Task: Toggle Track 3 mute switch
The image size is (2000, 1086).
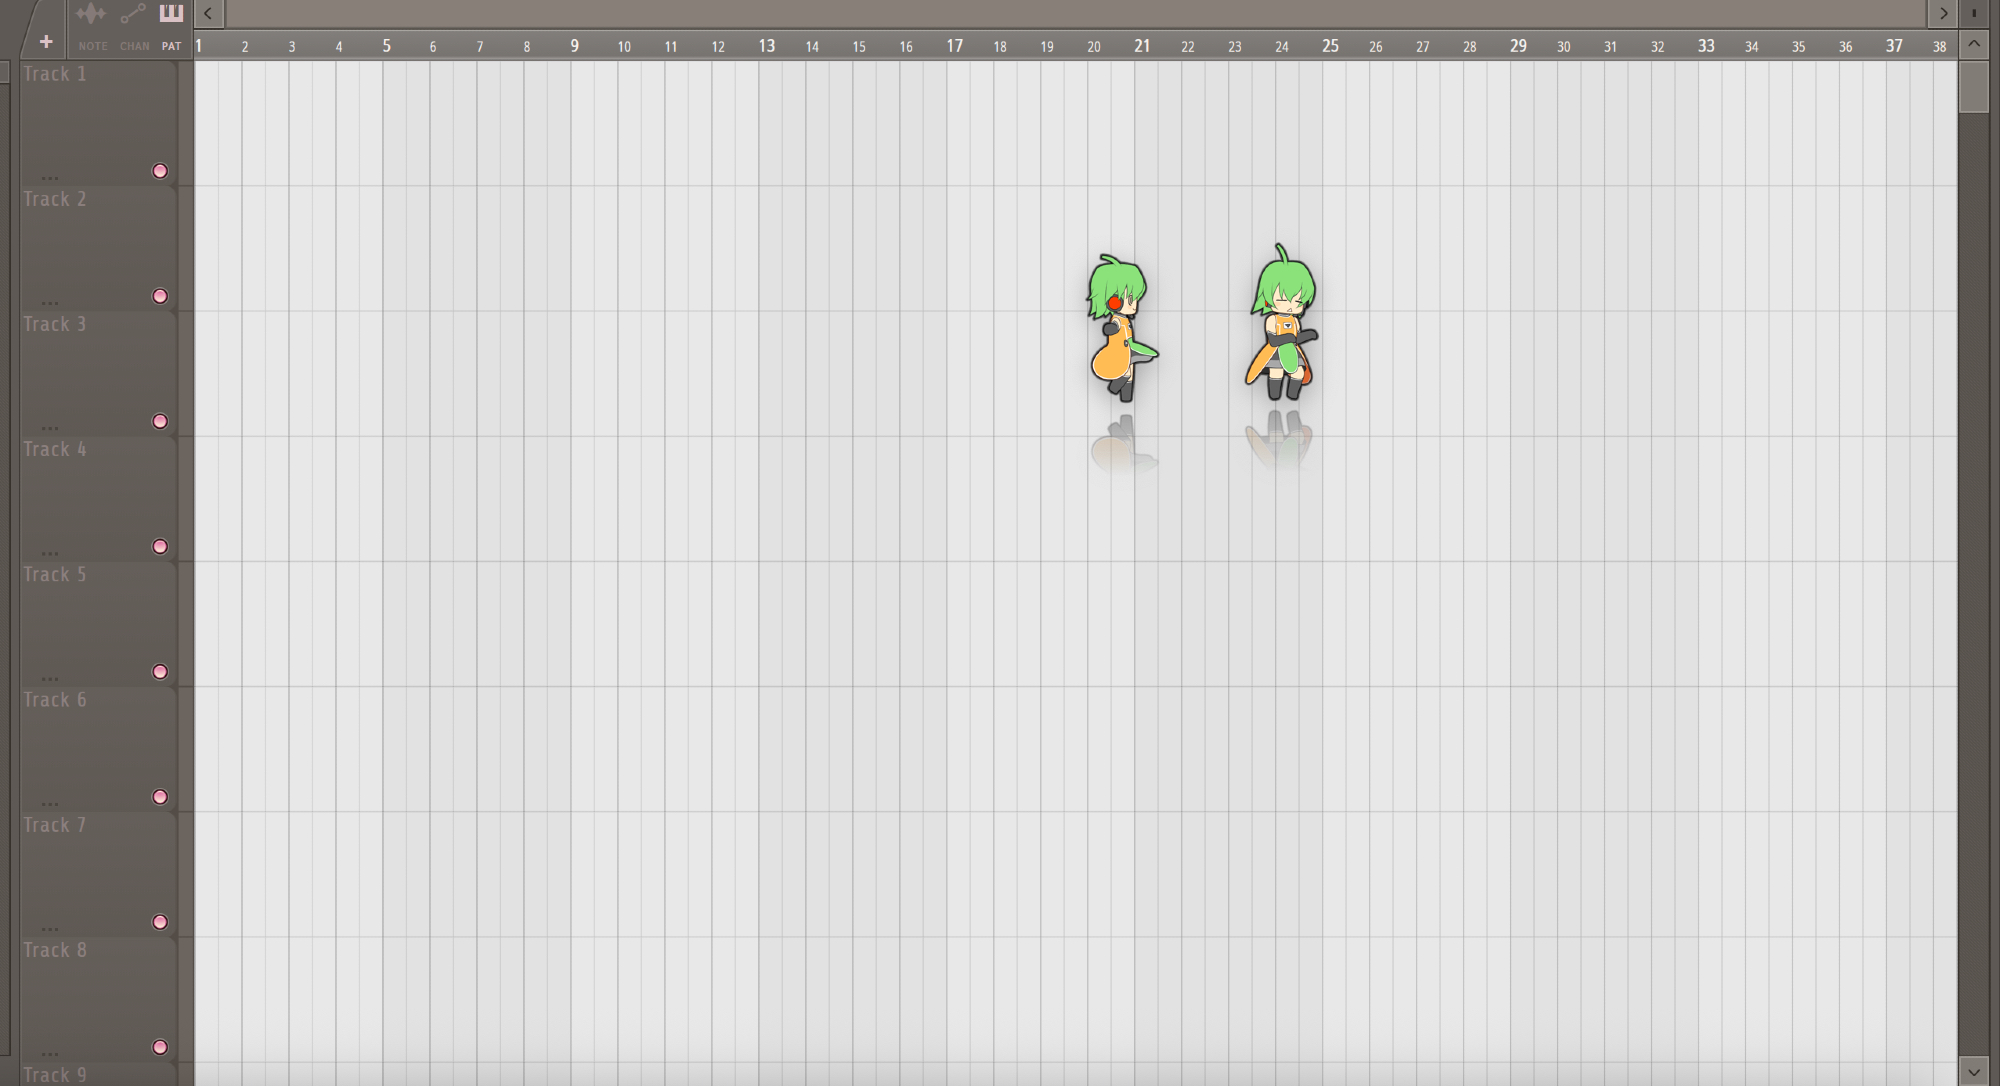Action: click(160, 421)
